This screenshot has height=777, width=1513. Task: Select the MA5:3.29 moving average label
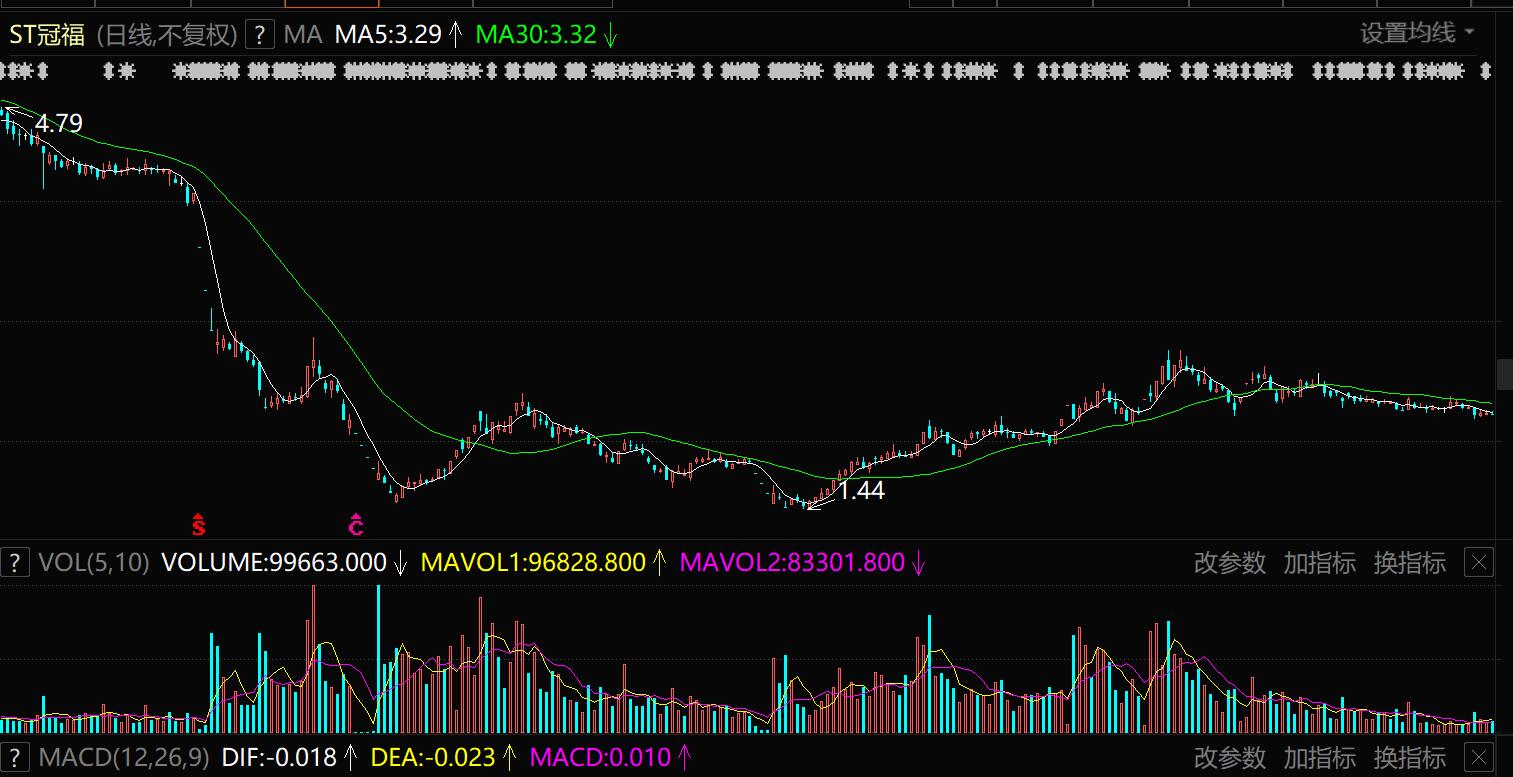(x=388, y=35)
